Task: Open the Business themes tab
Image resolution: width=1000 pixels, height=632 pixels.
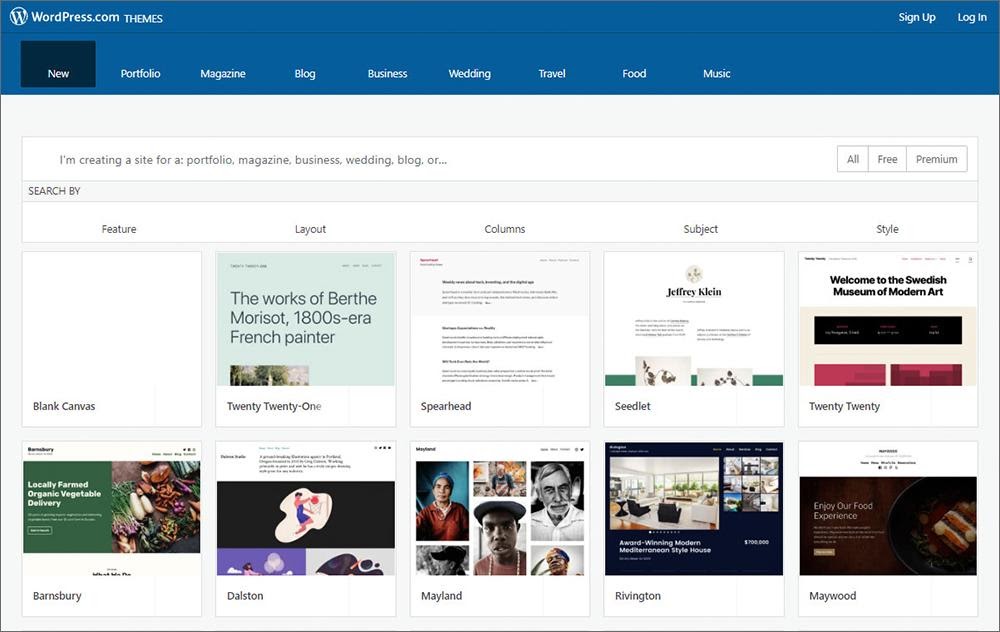Action: (x=387, y=73)
